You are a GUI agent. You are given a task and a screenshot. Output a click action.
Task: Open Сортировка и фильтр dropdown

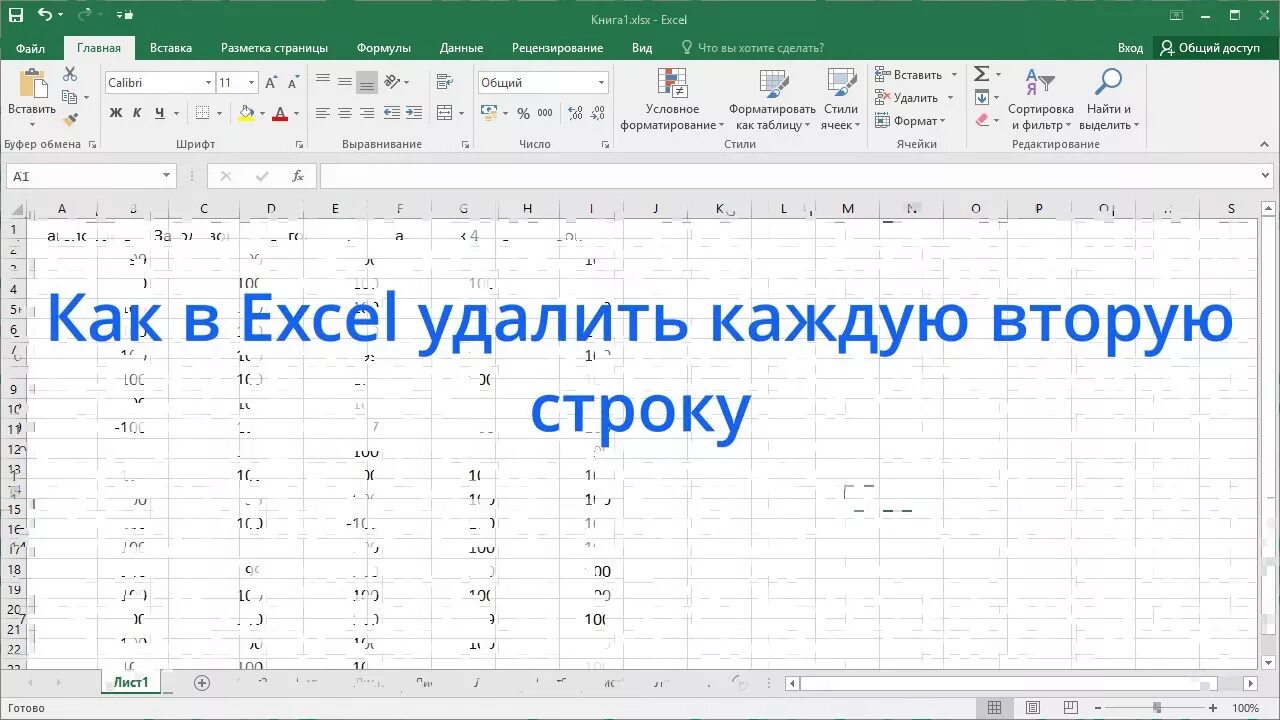1040,99
